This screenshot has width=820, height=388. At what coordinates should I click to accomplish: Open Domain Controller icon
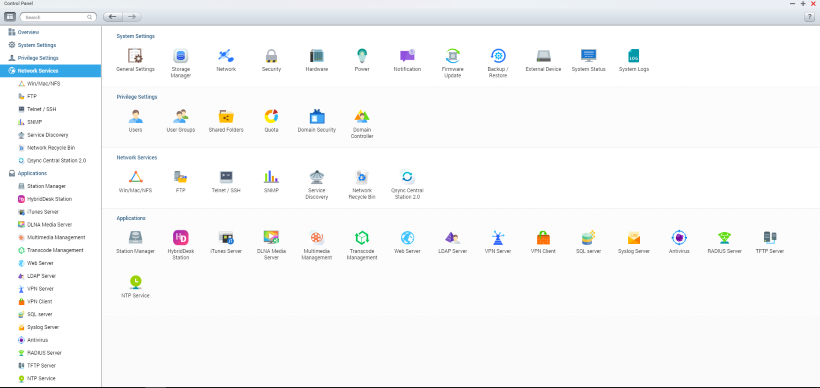(362, 116)
